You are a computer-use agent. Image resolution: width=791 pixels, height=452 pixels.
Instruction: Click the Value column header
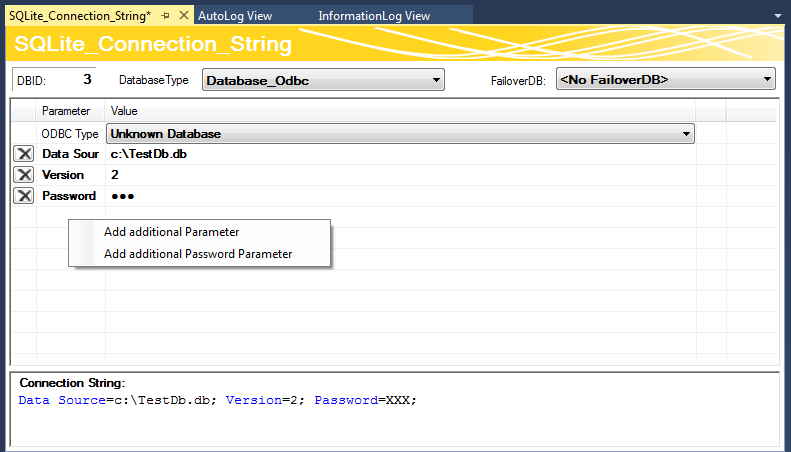tap(400, 111)
